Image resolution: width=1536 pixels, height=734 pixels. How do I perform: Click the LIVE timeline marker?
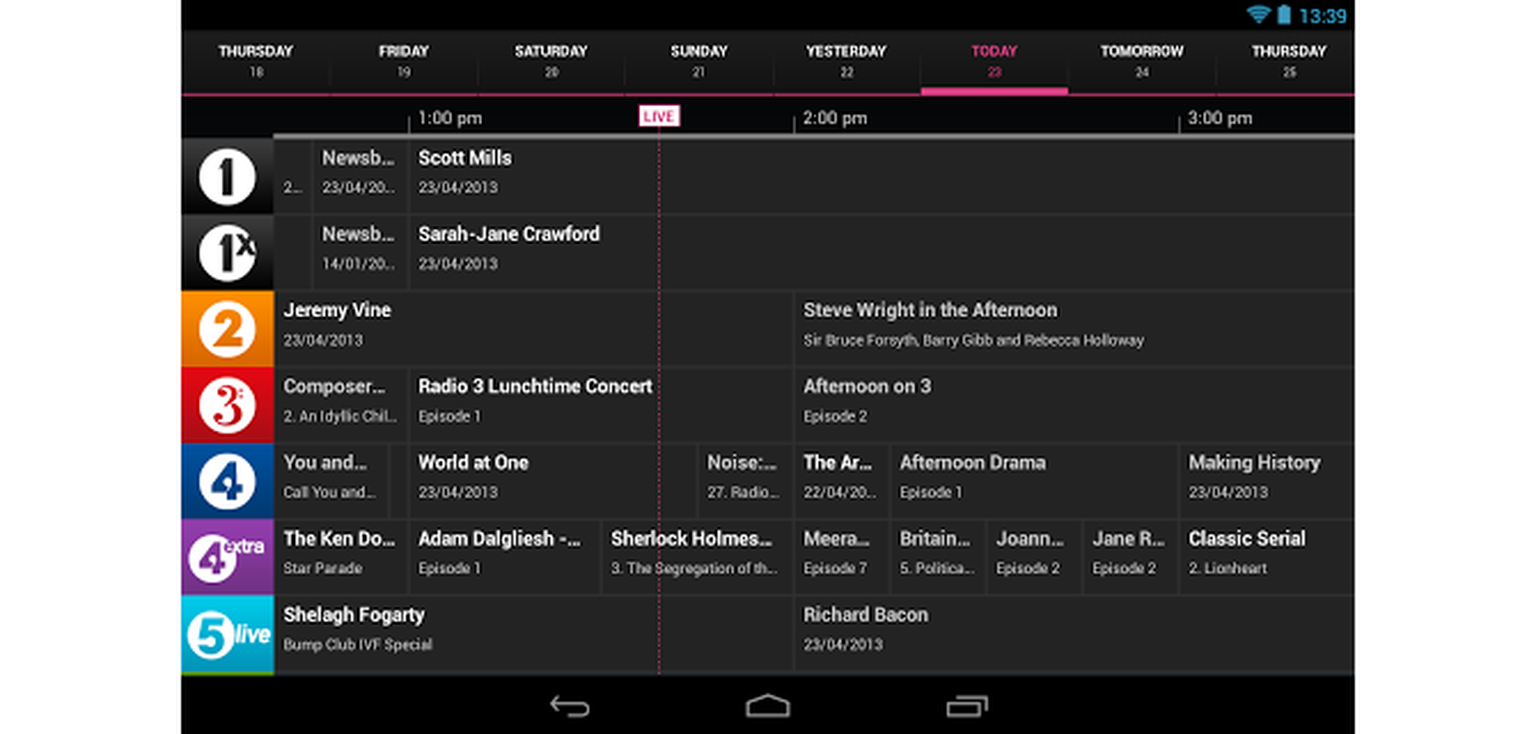click(658, 117)
